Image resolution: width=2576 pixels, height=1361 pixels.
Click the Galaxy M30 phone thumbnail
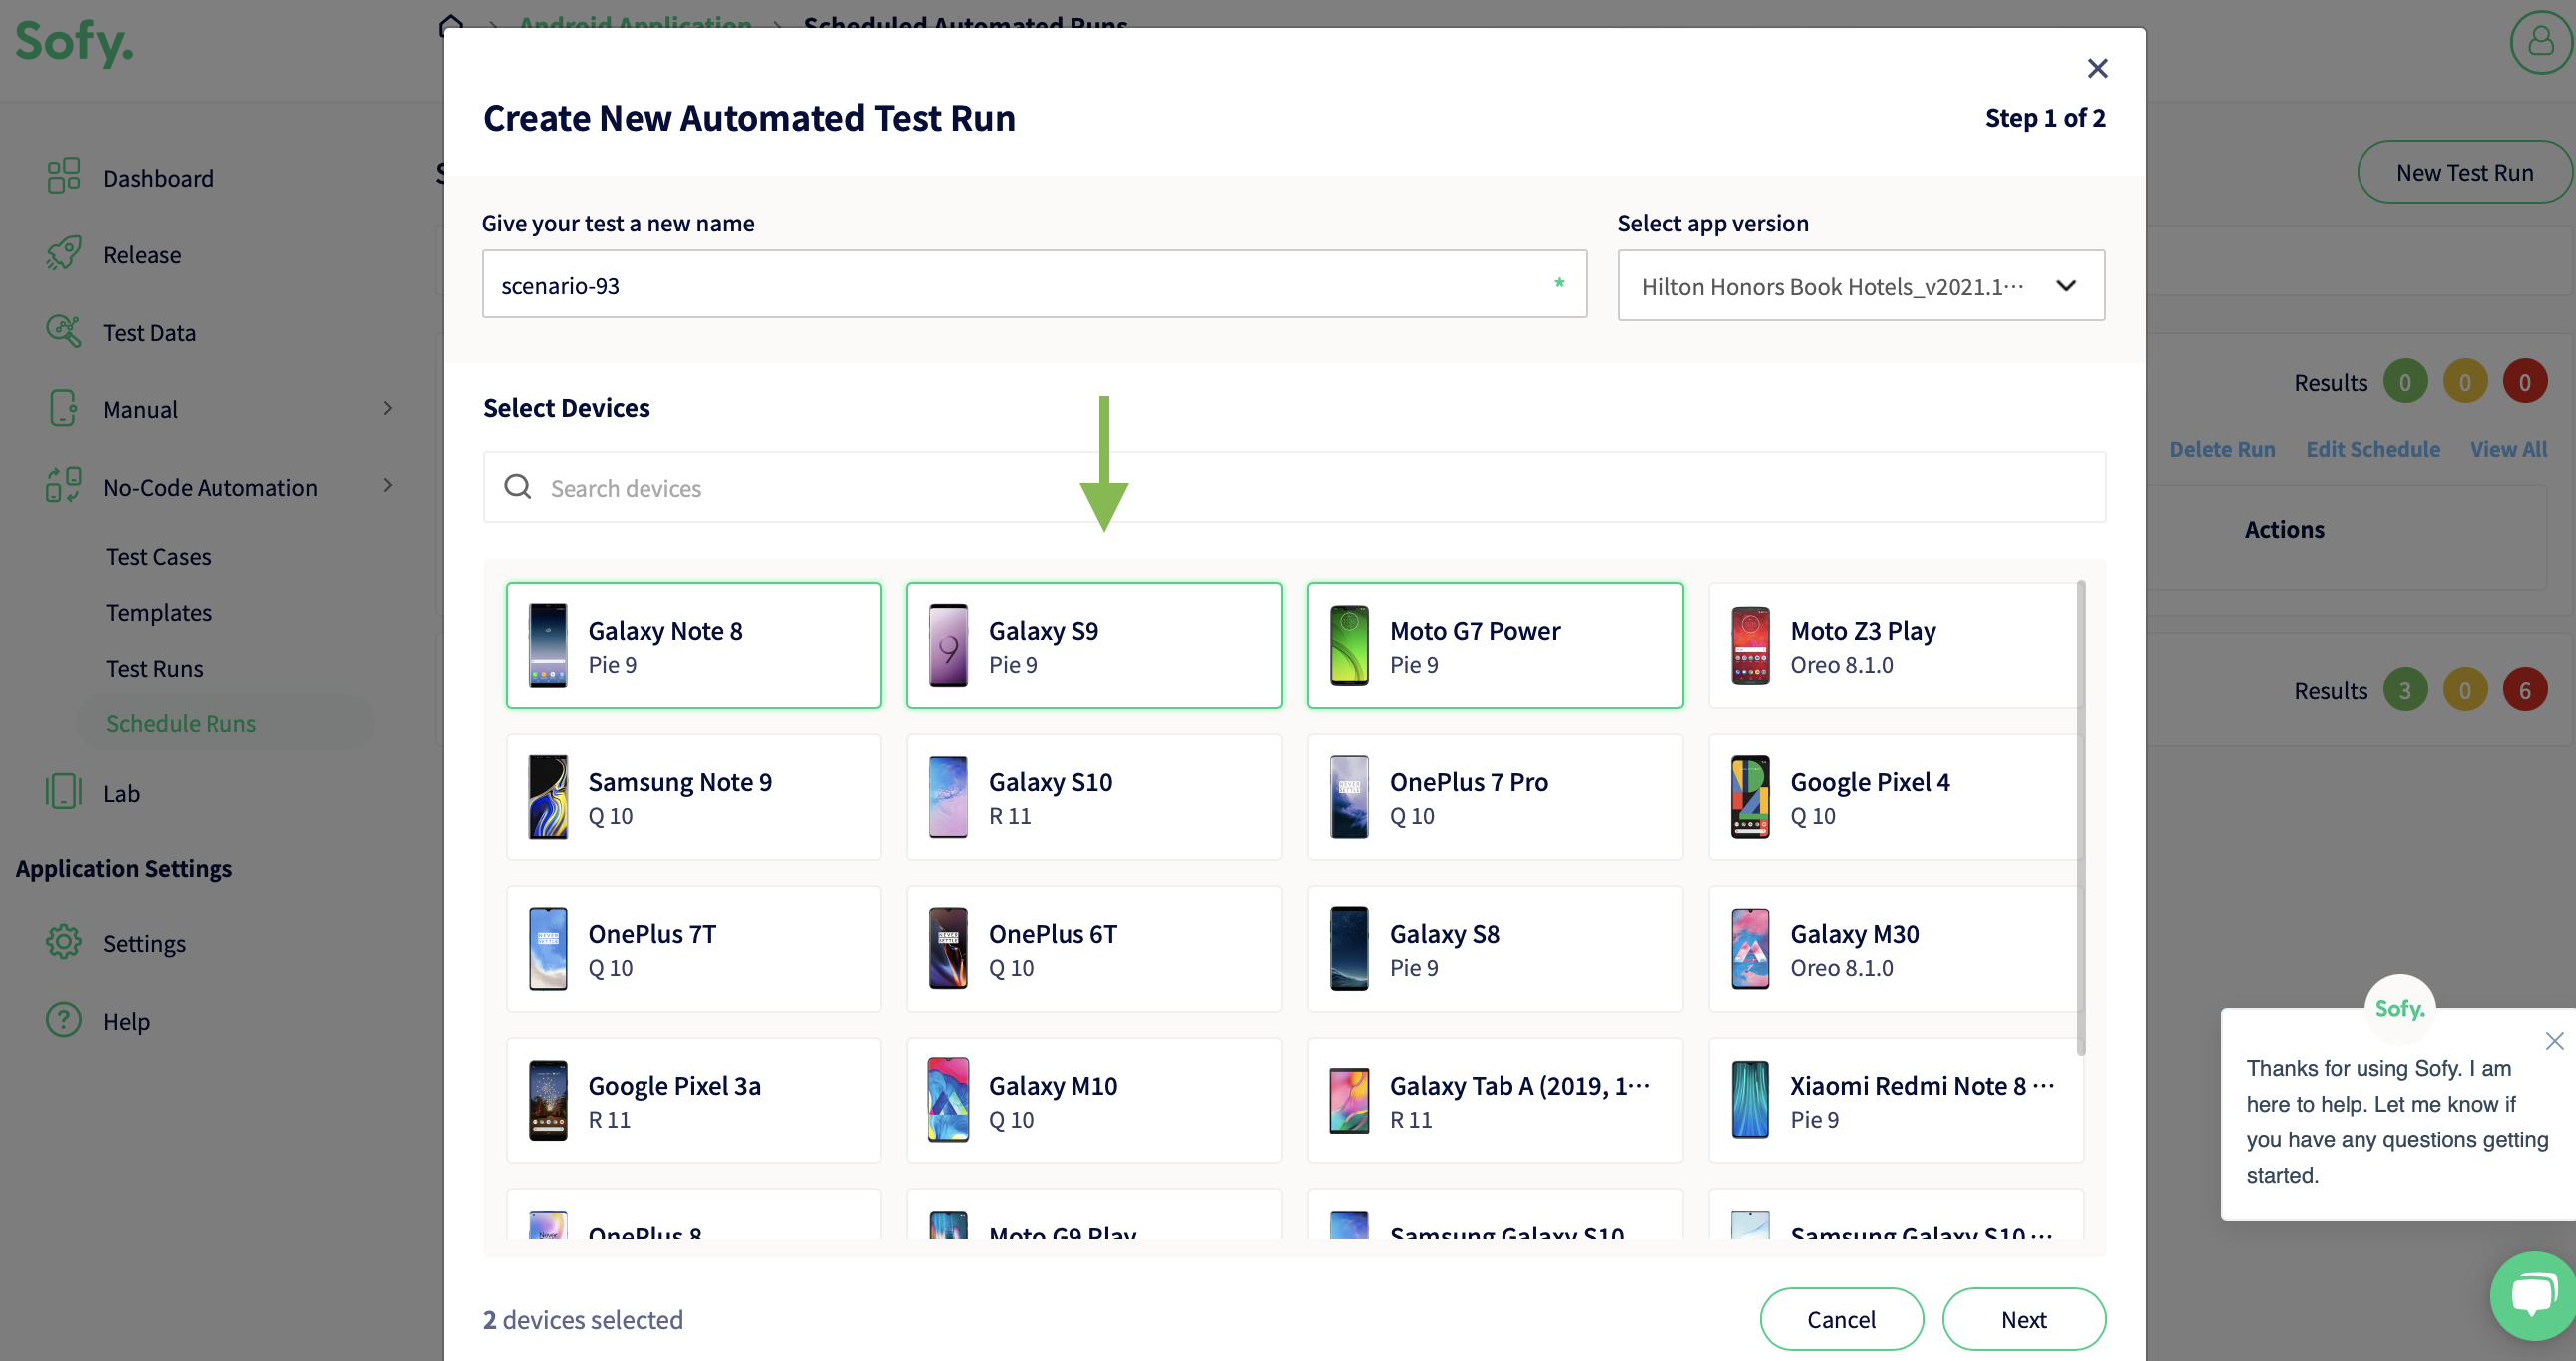(1750, 949)
